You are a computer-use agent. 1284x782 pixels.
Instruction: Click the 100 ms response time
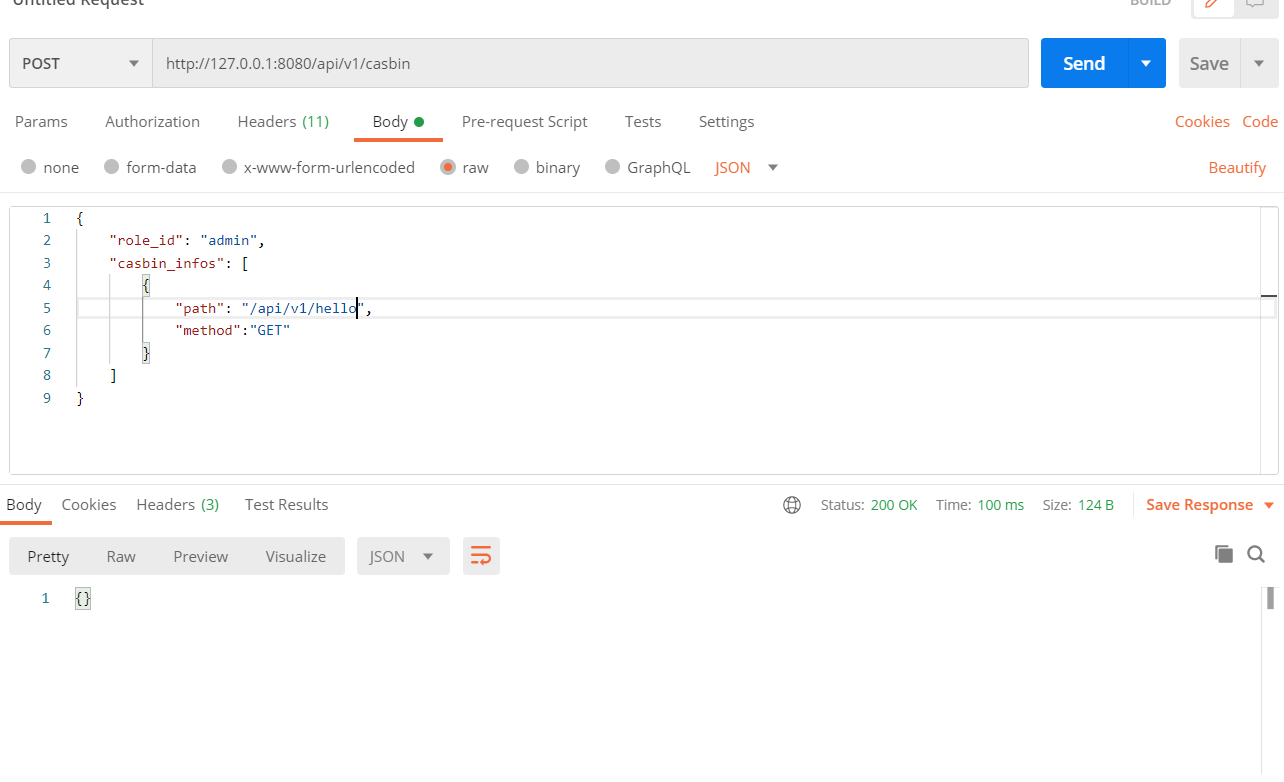coord(1001,505)
